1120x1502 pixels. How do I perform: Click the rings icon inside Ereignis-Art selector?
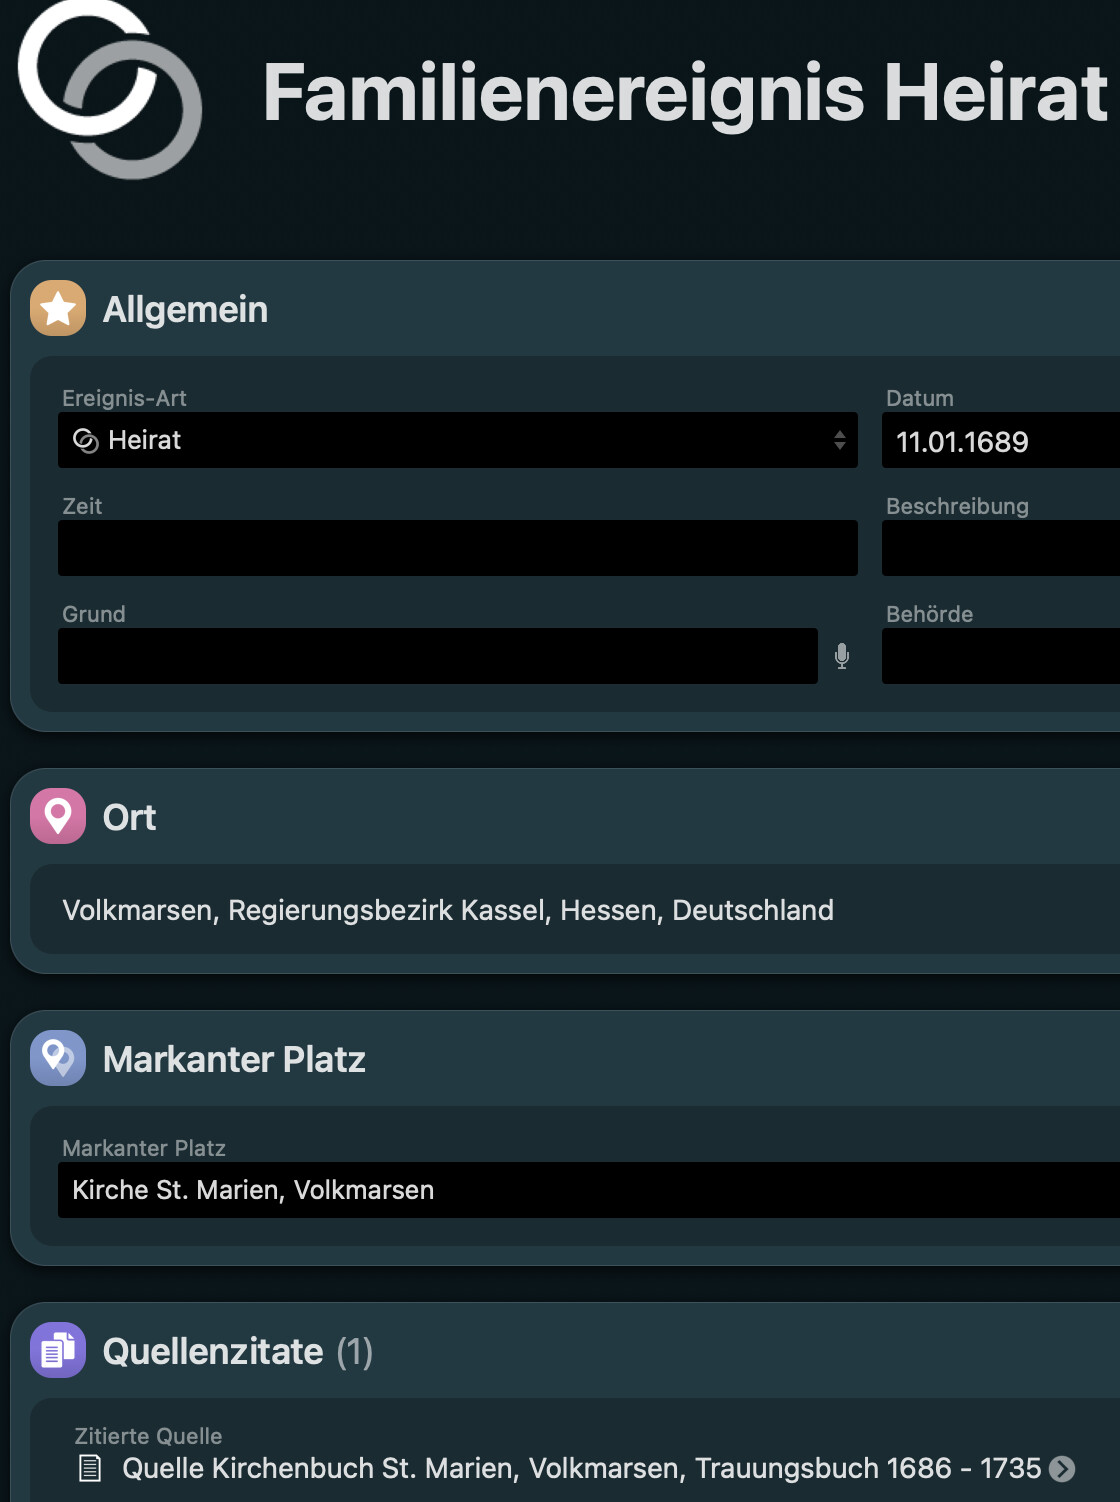(86, 440)
